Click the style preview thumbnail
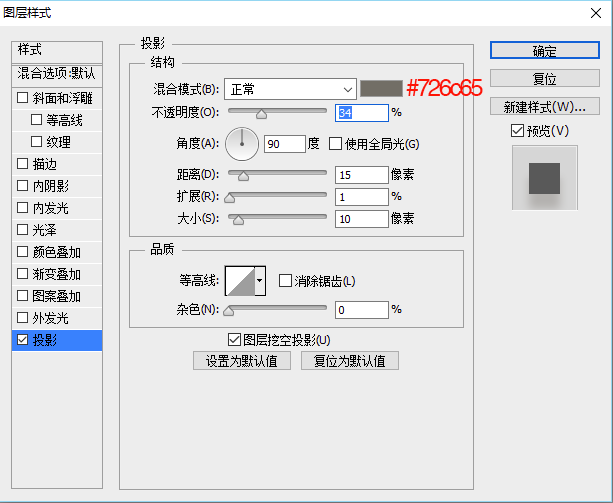 click(544, 177)
